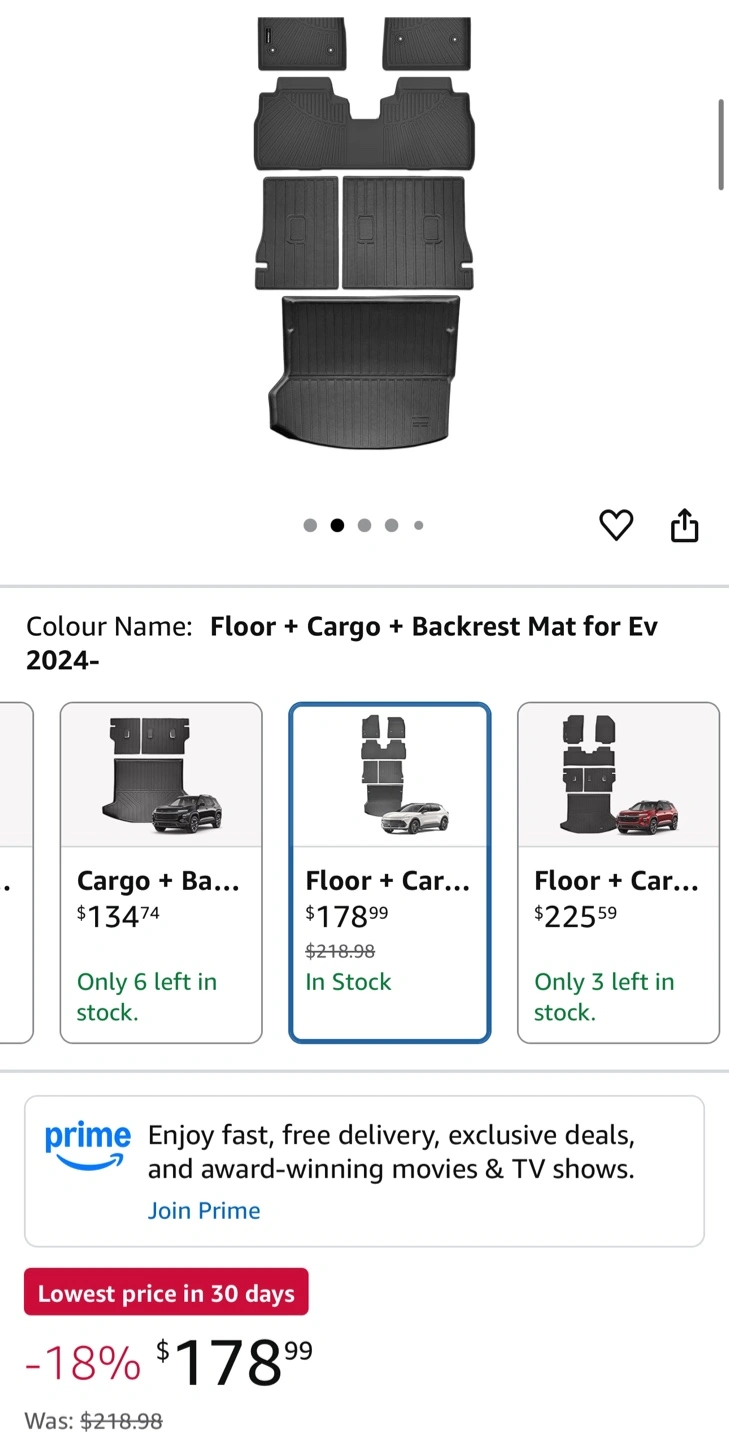Viewport: 729px width, 1440px height.
Task: Tap the Prime delivery promotion text
Action: coord(391,1152)
